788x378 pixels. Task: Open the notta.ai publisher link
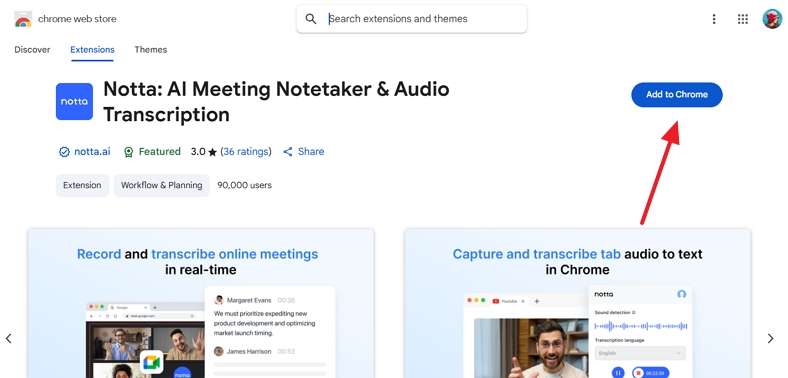(92, 152)
